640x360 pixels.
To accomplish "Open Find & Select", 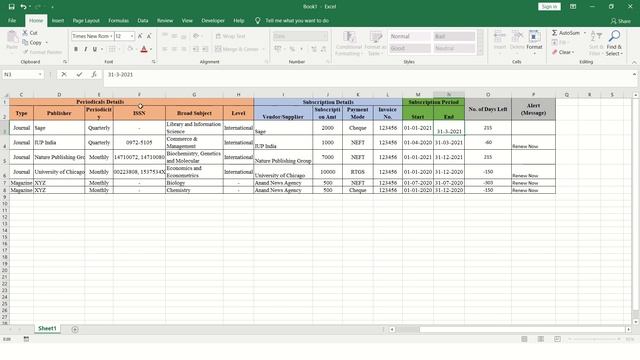I will (614, 43).
